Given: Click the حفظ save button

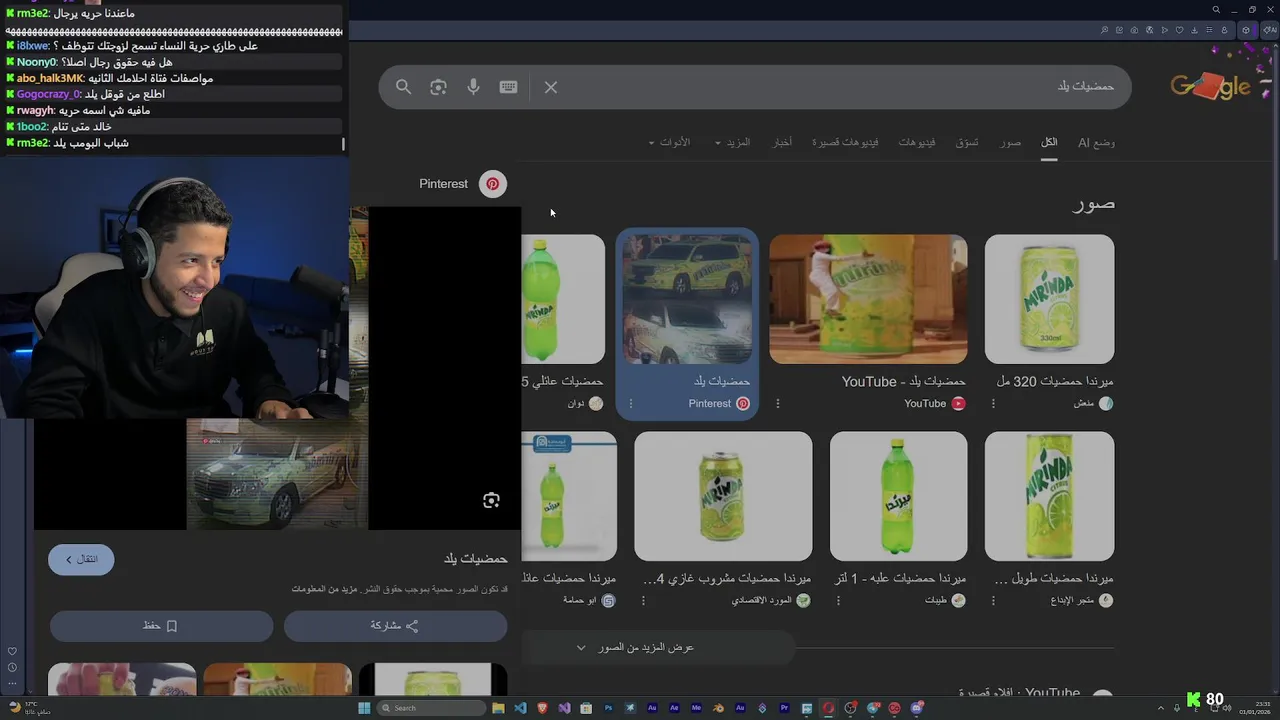Looking at the screenshot, I should [161, 626].
